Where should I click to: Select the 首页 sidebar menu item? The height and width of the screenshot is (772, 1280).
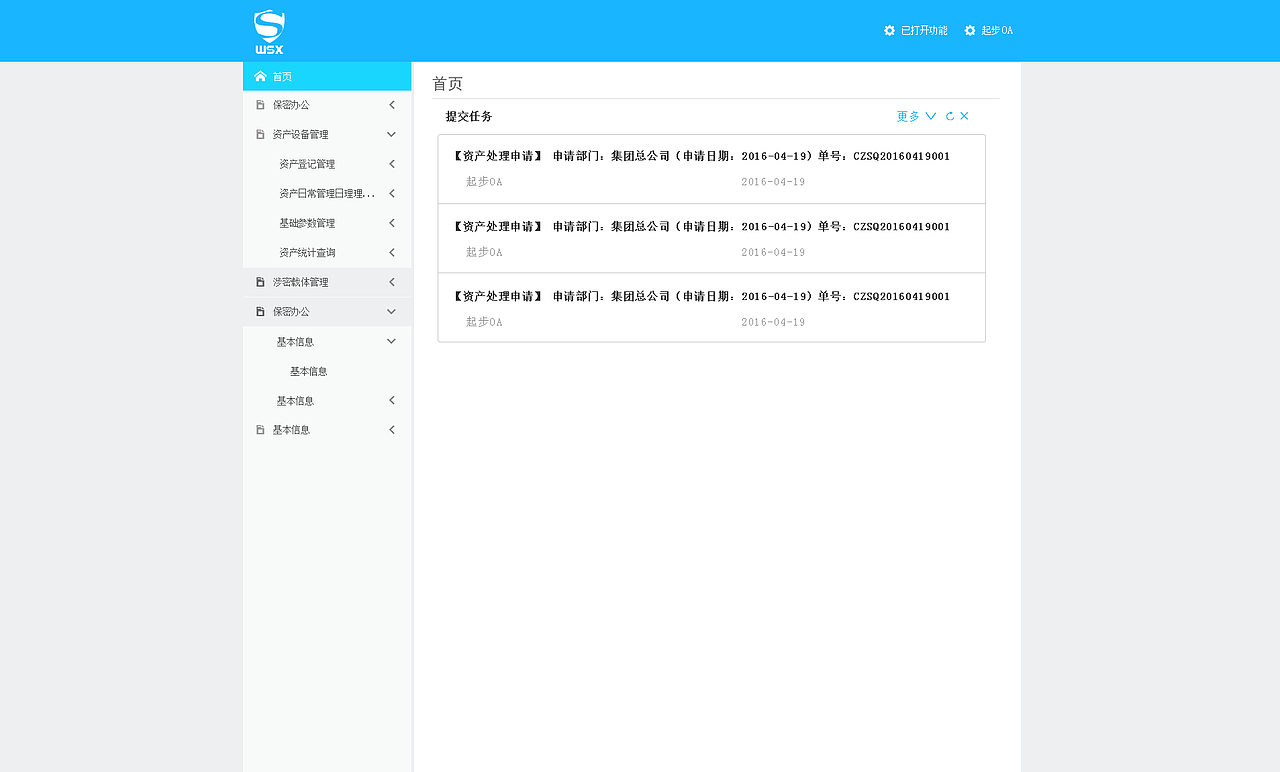(327, 76)
